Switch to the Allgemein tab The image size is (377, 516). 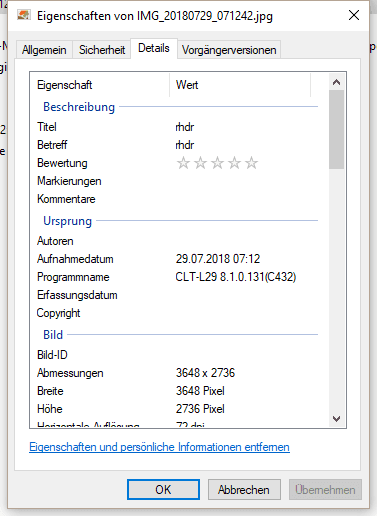pyautogui.click(x=44, y=50)
